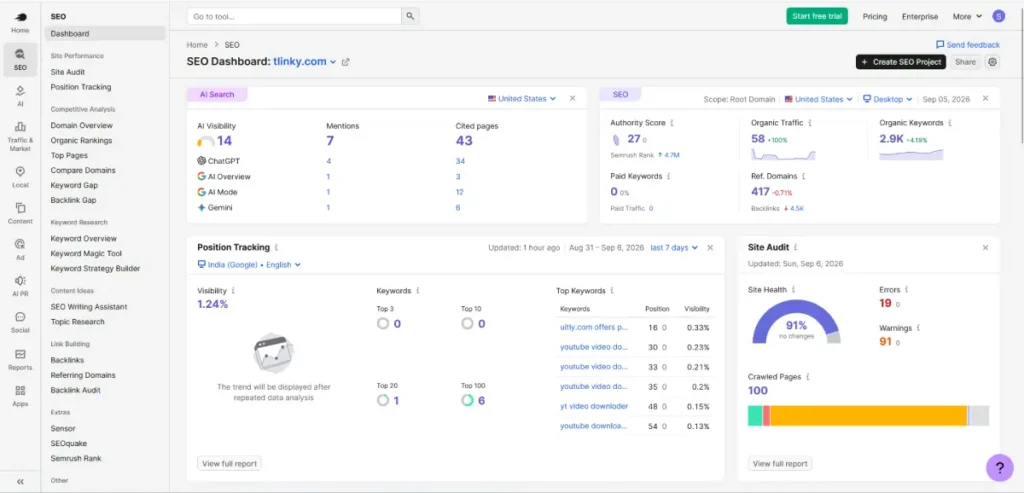
Task: Open Pricing in header
Action: click(x=874, y=16)
